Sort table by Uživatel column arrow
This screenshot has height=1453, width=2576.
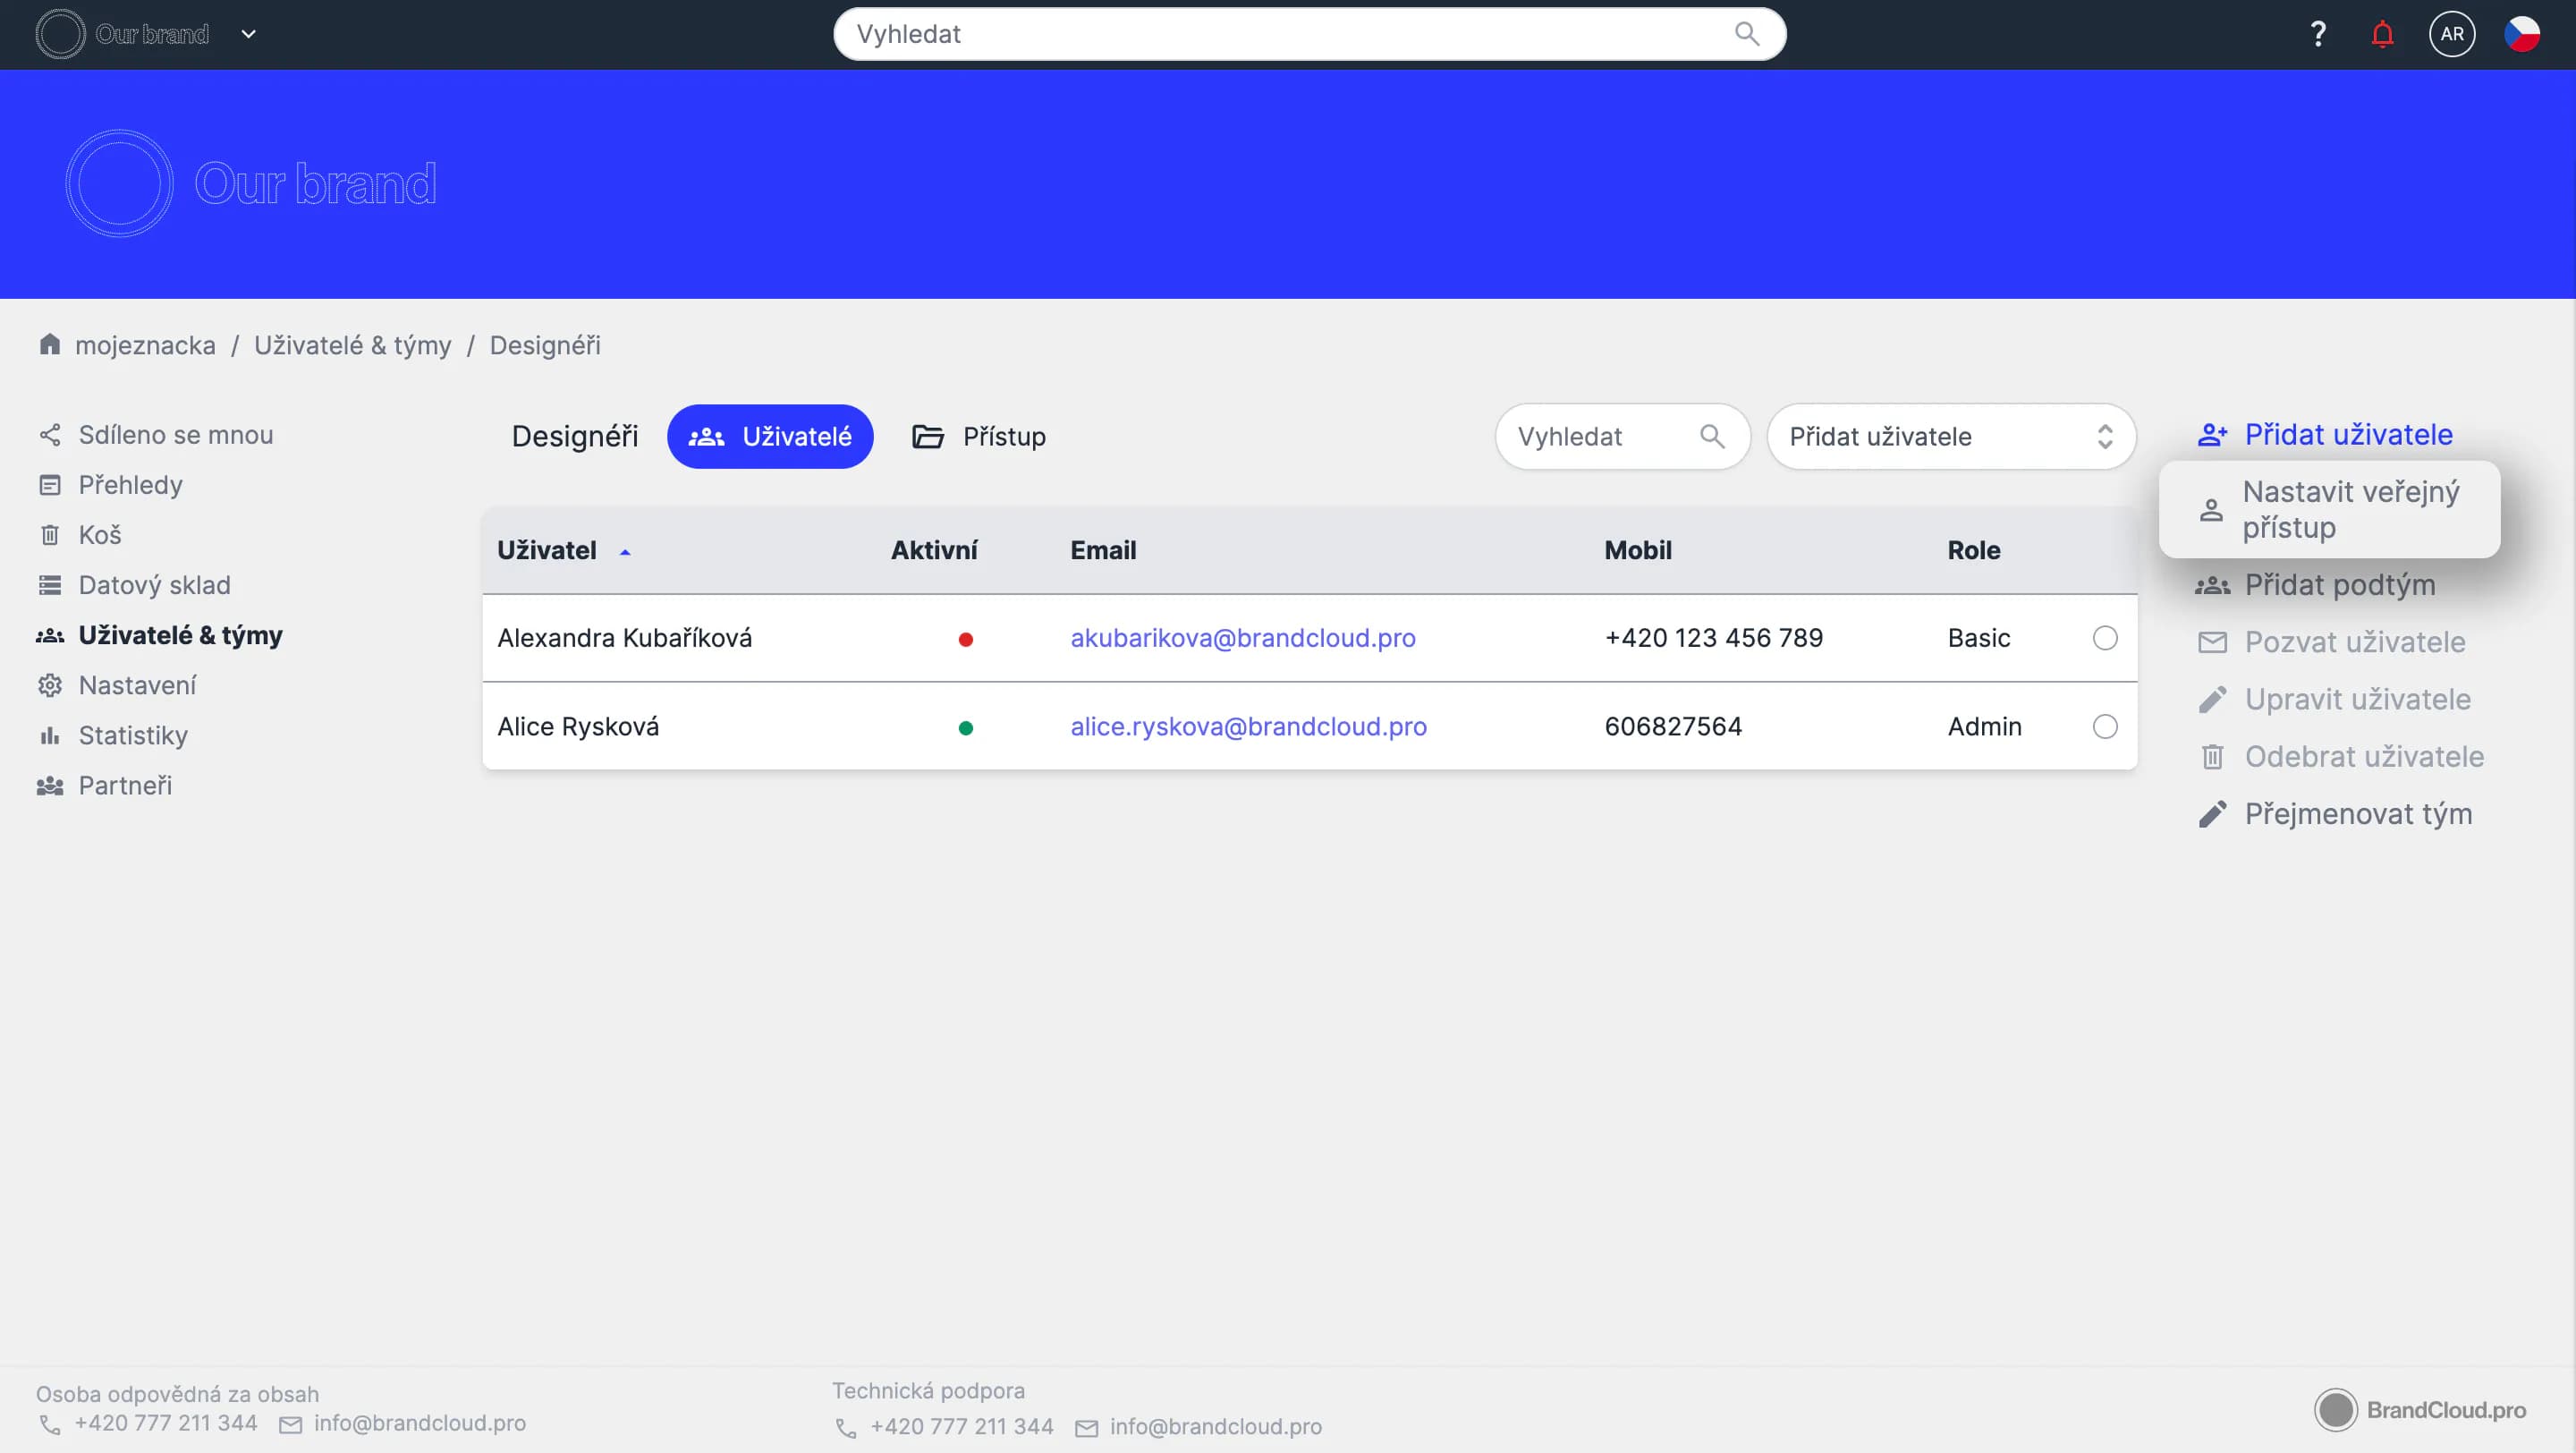[x=625, y=552]
